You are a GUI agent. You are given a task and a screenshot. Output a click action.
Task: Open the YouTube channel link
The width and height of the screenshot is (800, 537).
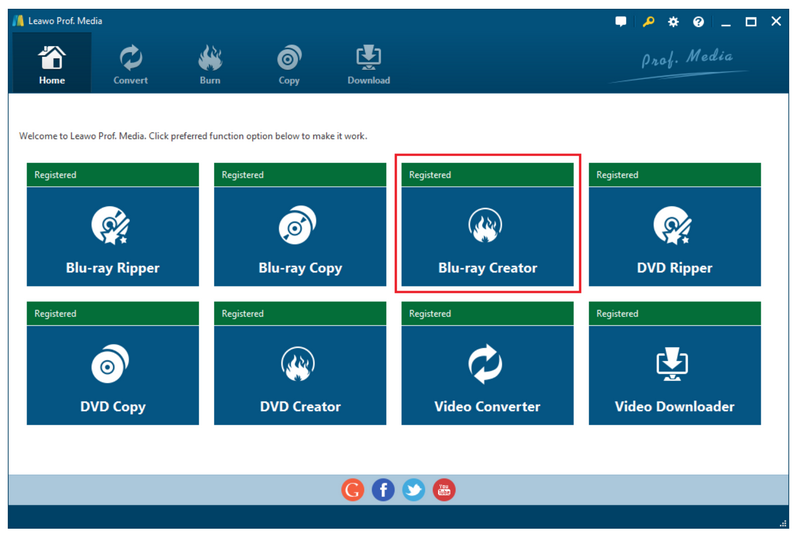click(444, 489)
